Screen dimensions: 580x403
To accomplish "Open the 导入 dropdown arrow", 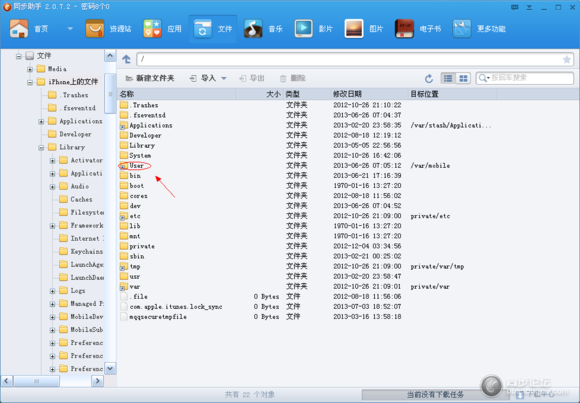I will (224, 78).
